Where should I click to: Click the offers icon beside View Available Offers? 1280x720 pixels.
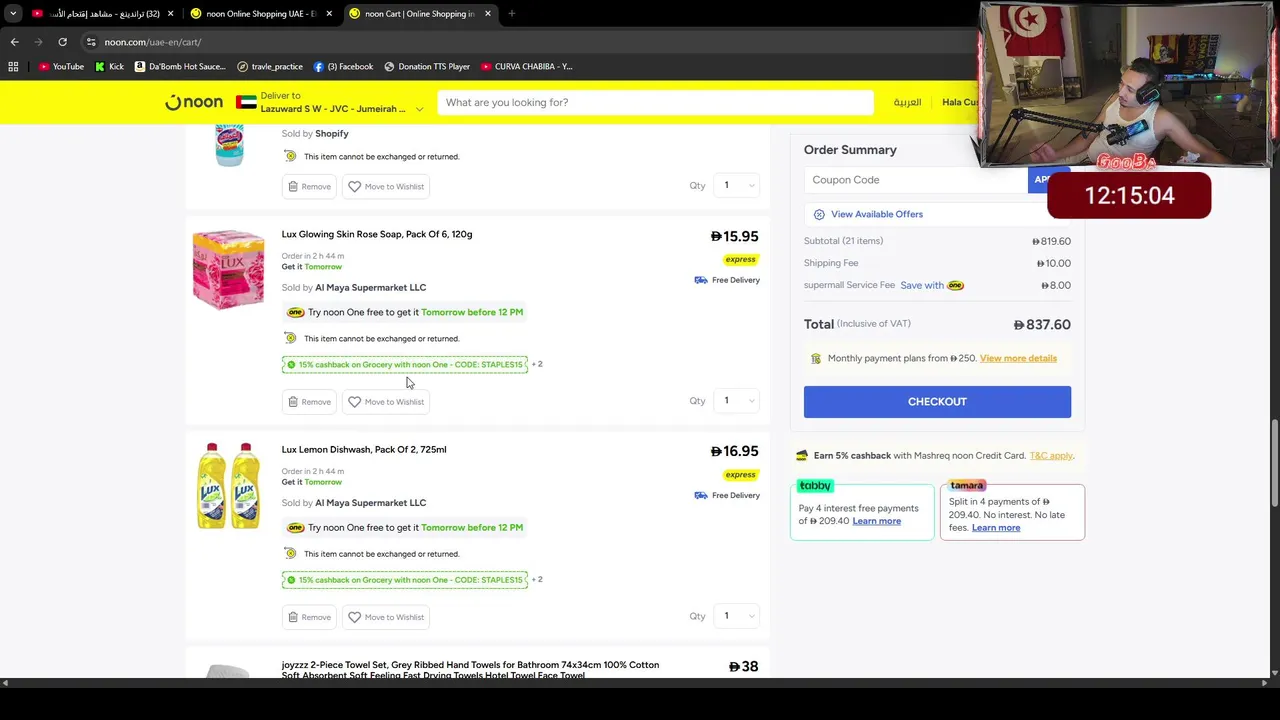tap(819, 214)
